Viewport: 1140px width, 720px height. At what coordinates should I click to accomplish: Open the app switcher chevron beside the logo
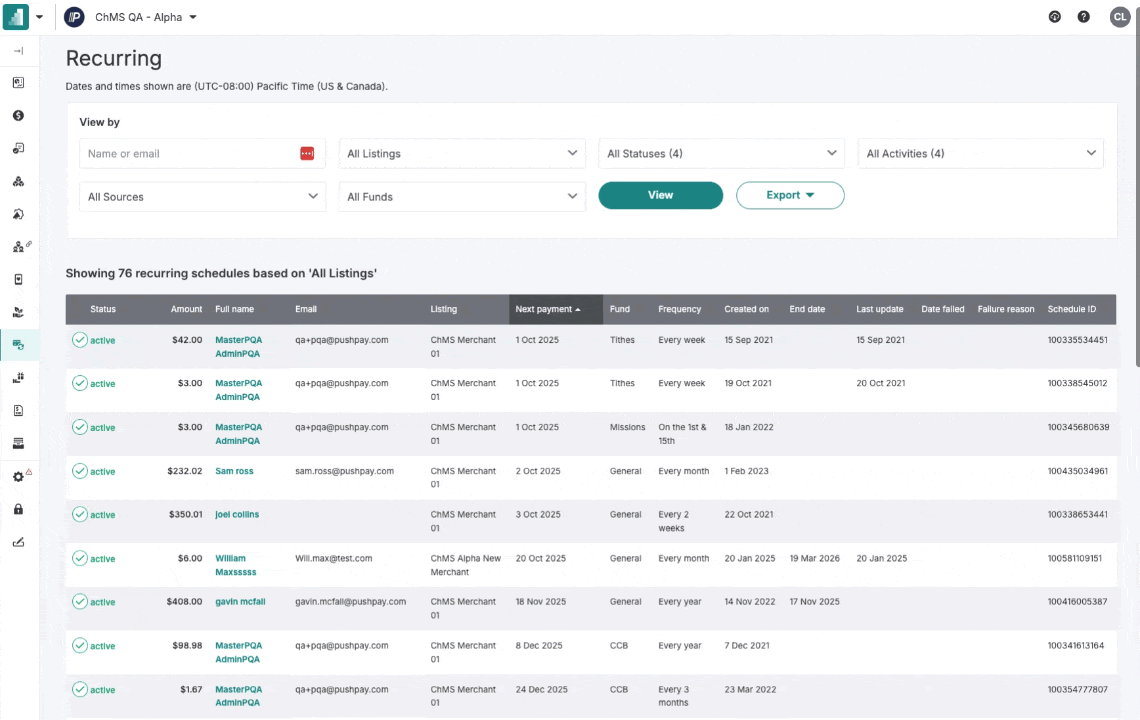[39, 16]
